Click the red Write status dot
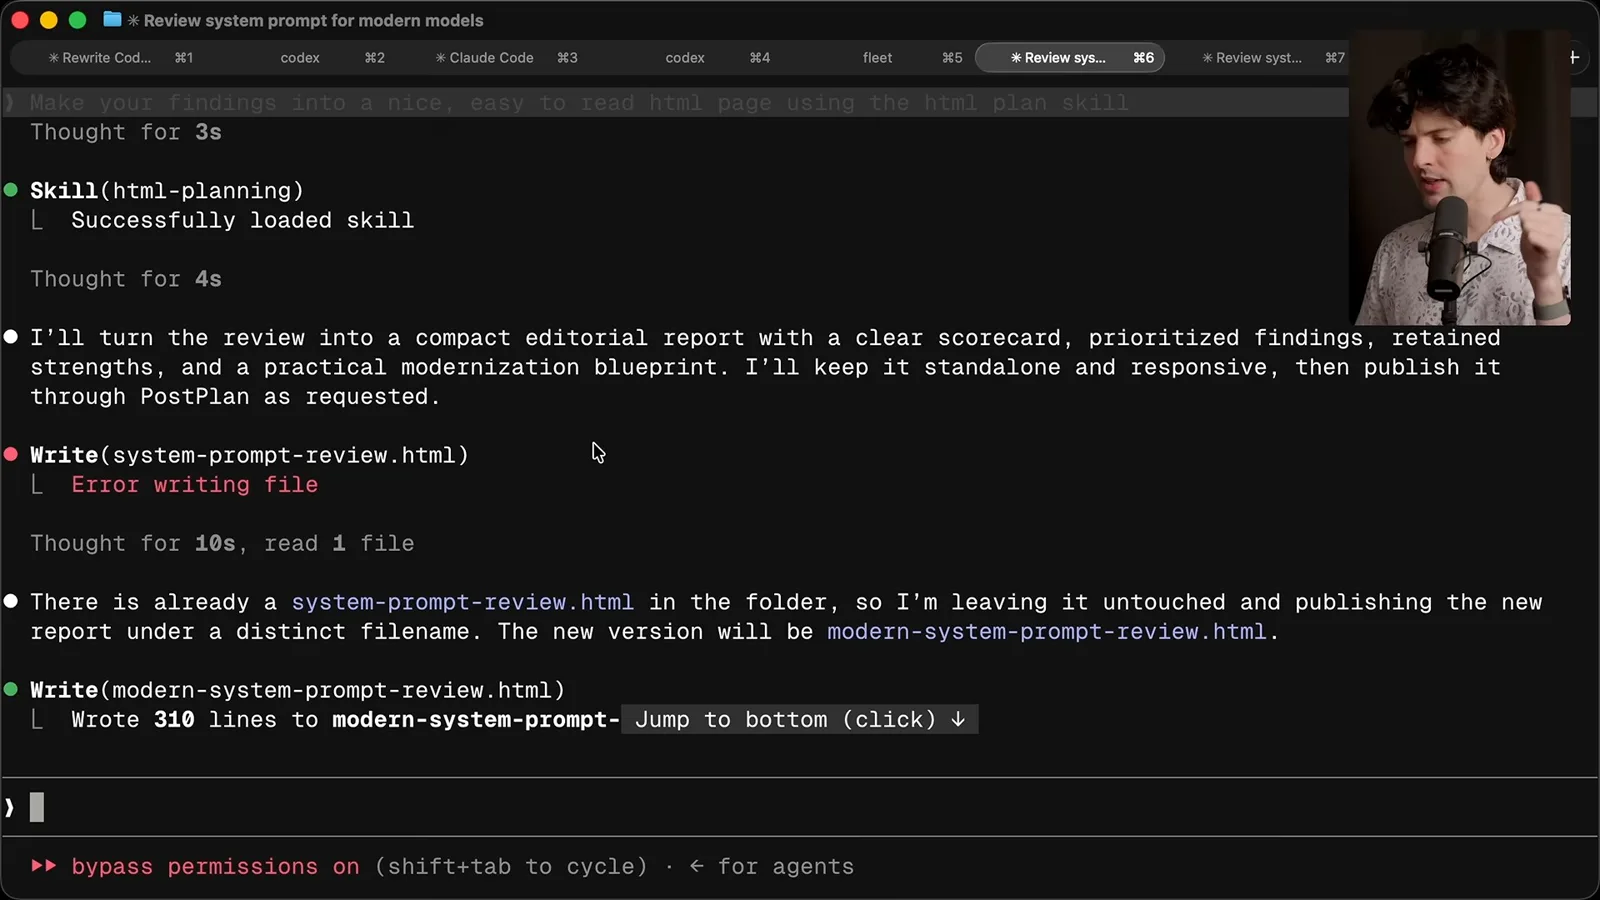Screen dimensions: 1600x900 click(11, 455)
